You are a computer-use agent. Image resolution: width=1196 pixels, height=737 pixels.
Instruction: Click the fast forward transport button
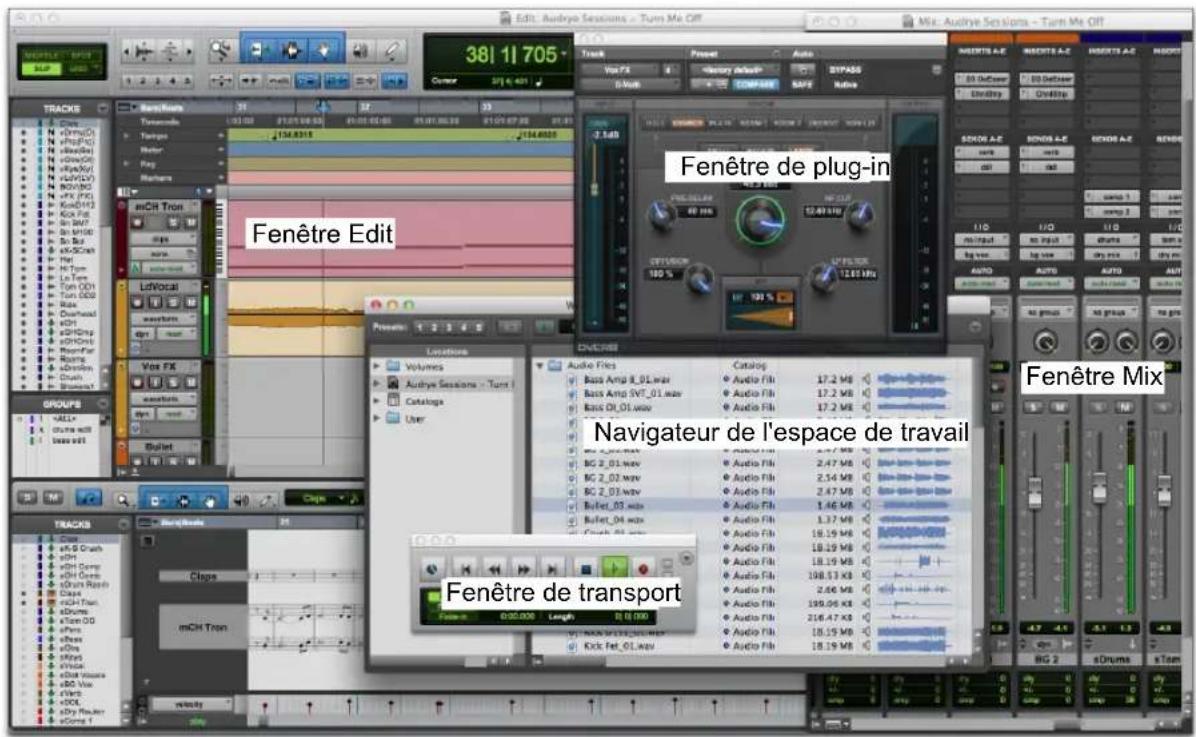click(523, 569)
